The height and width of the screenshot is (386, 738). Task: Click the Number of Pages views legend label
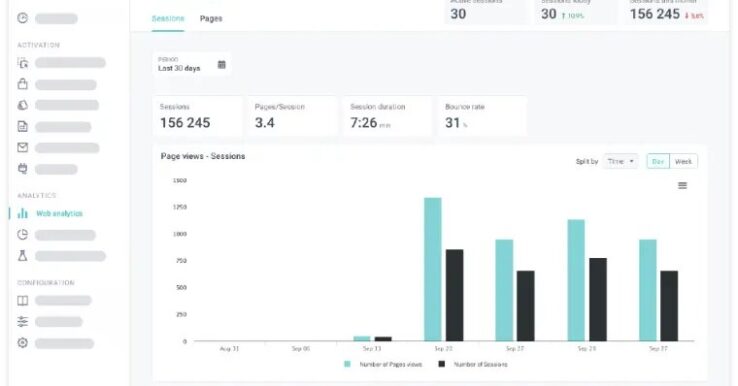pos(391,364)
